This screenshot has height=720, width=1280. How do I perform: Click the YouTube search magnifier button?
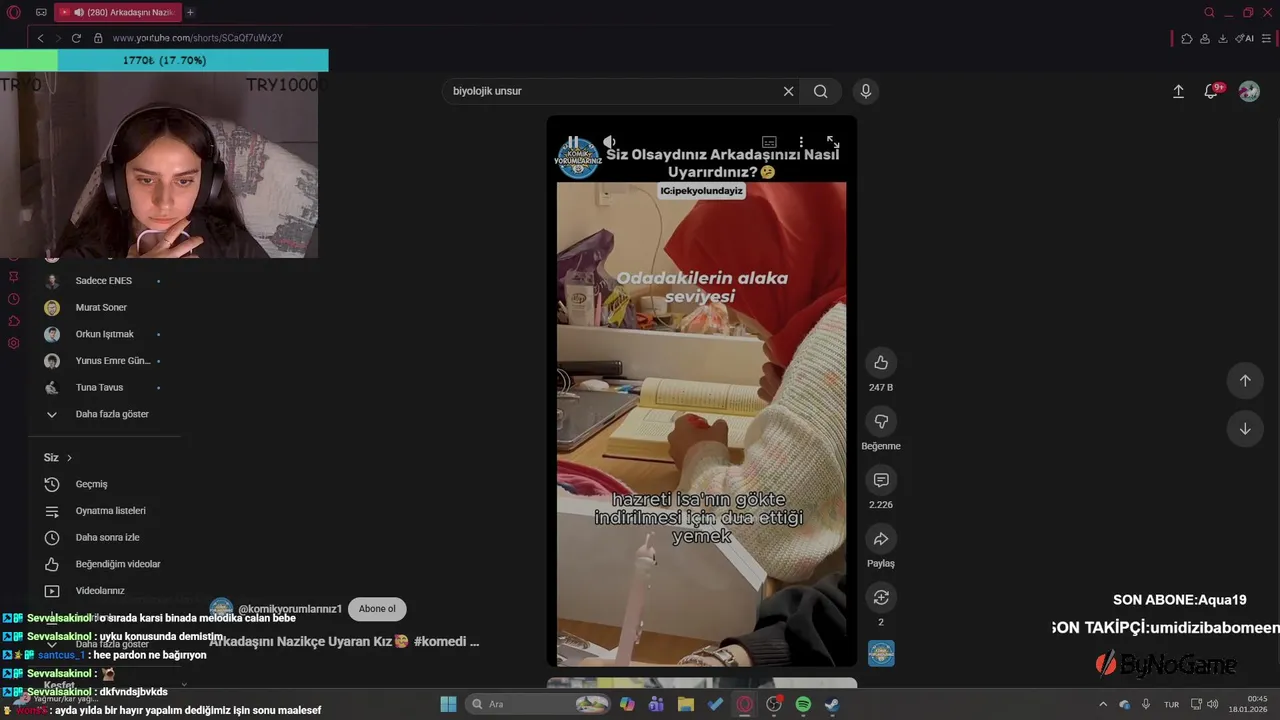[x=821, y=91]
